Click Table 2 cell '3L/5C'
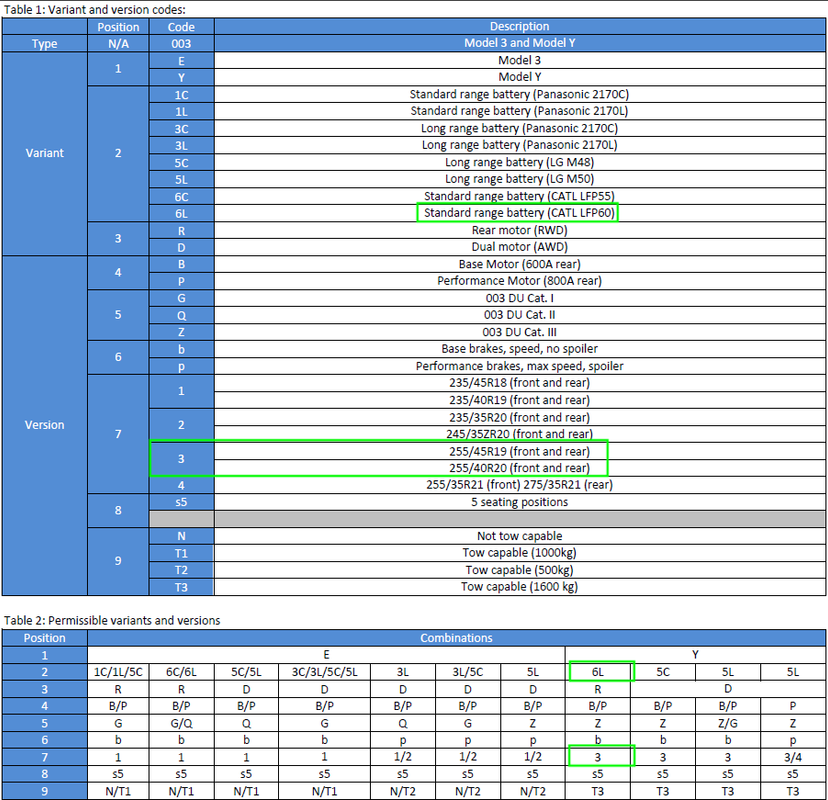828x800 pixels. tap(468, 672)
